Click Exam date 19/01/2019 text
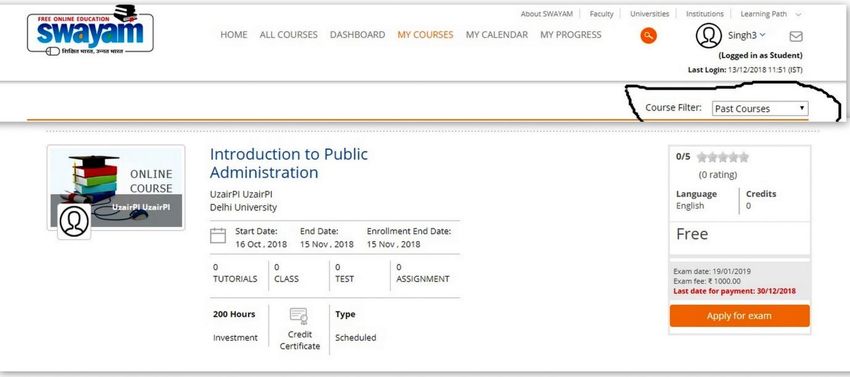 point(712,271)
